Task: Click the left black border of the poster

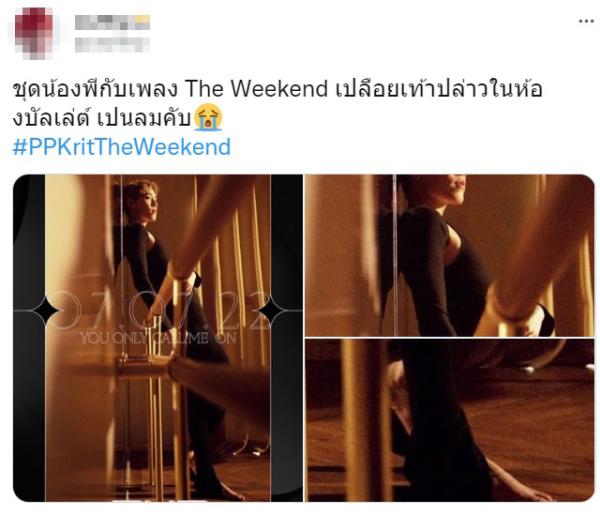Action: (x=29, y=338)
